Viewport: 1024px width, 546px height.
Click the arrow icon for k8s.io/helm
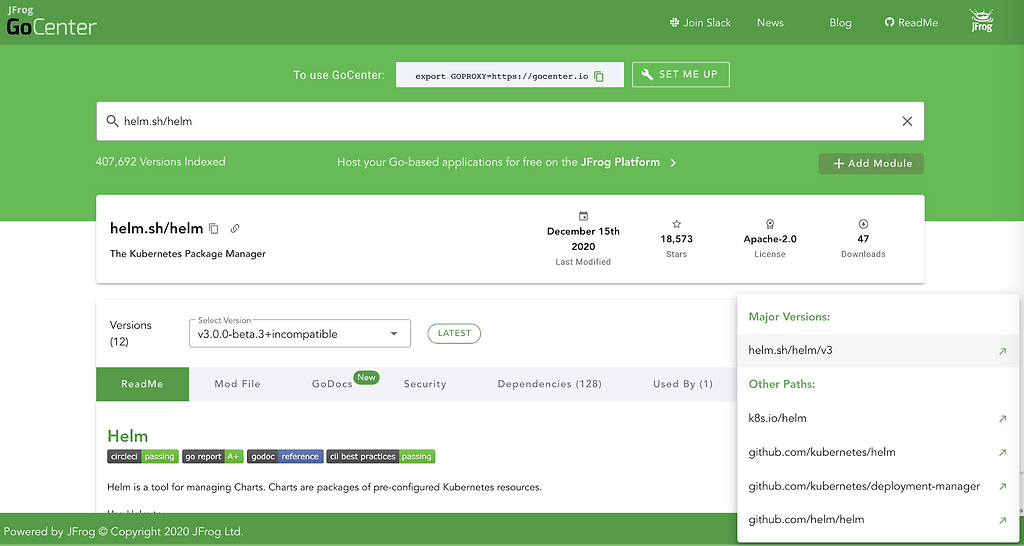coord(1002,419)
